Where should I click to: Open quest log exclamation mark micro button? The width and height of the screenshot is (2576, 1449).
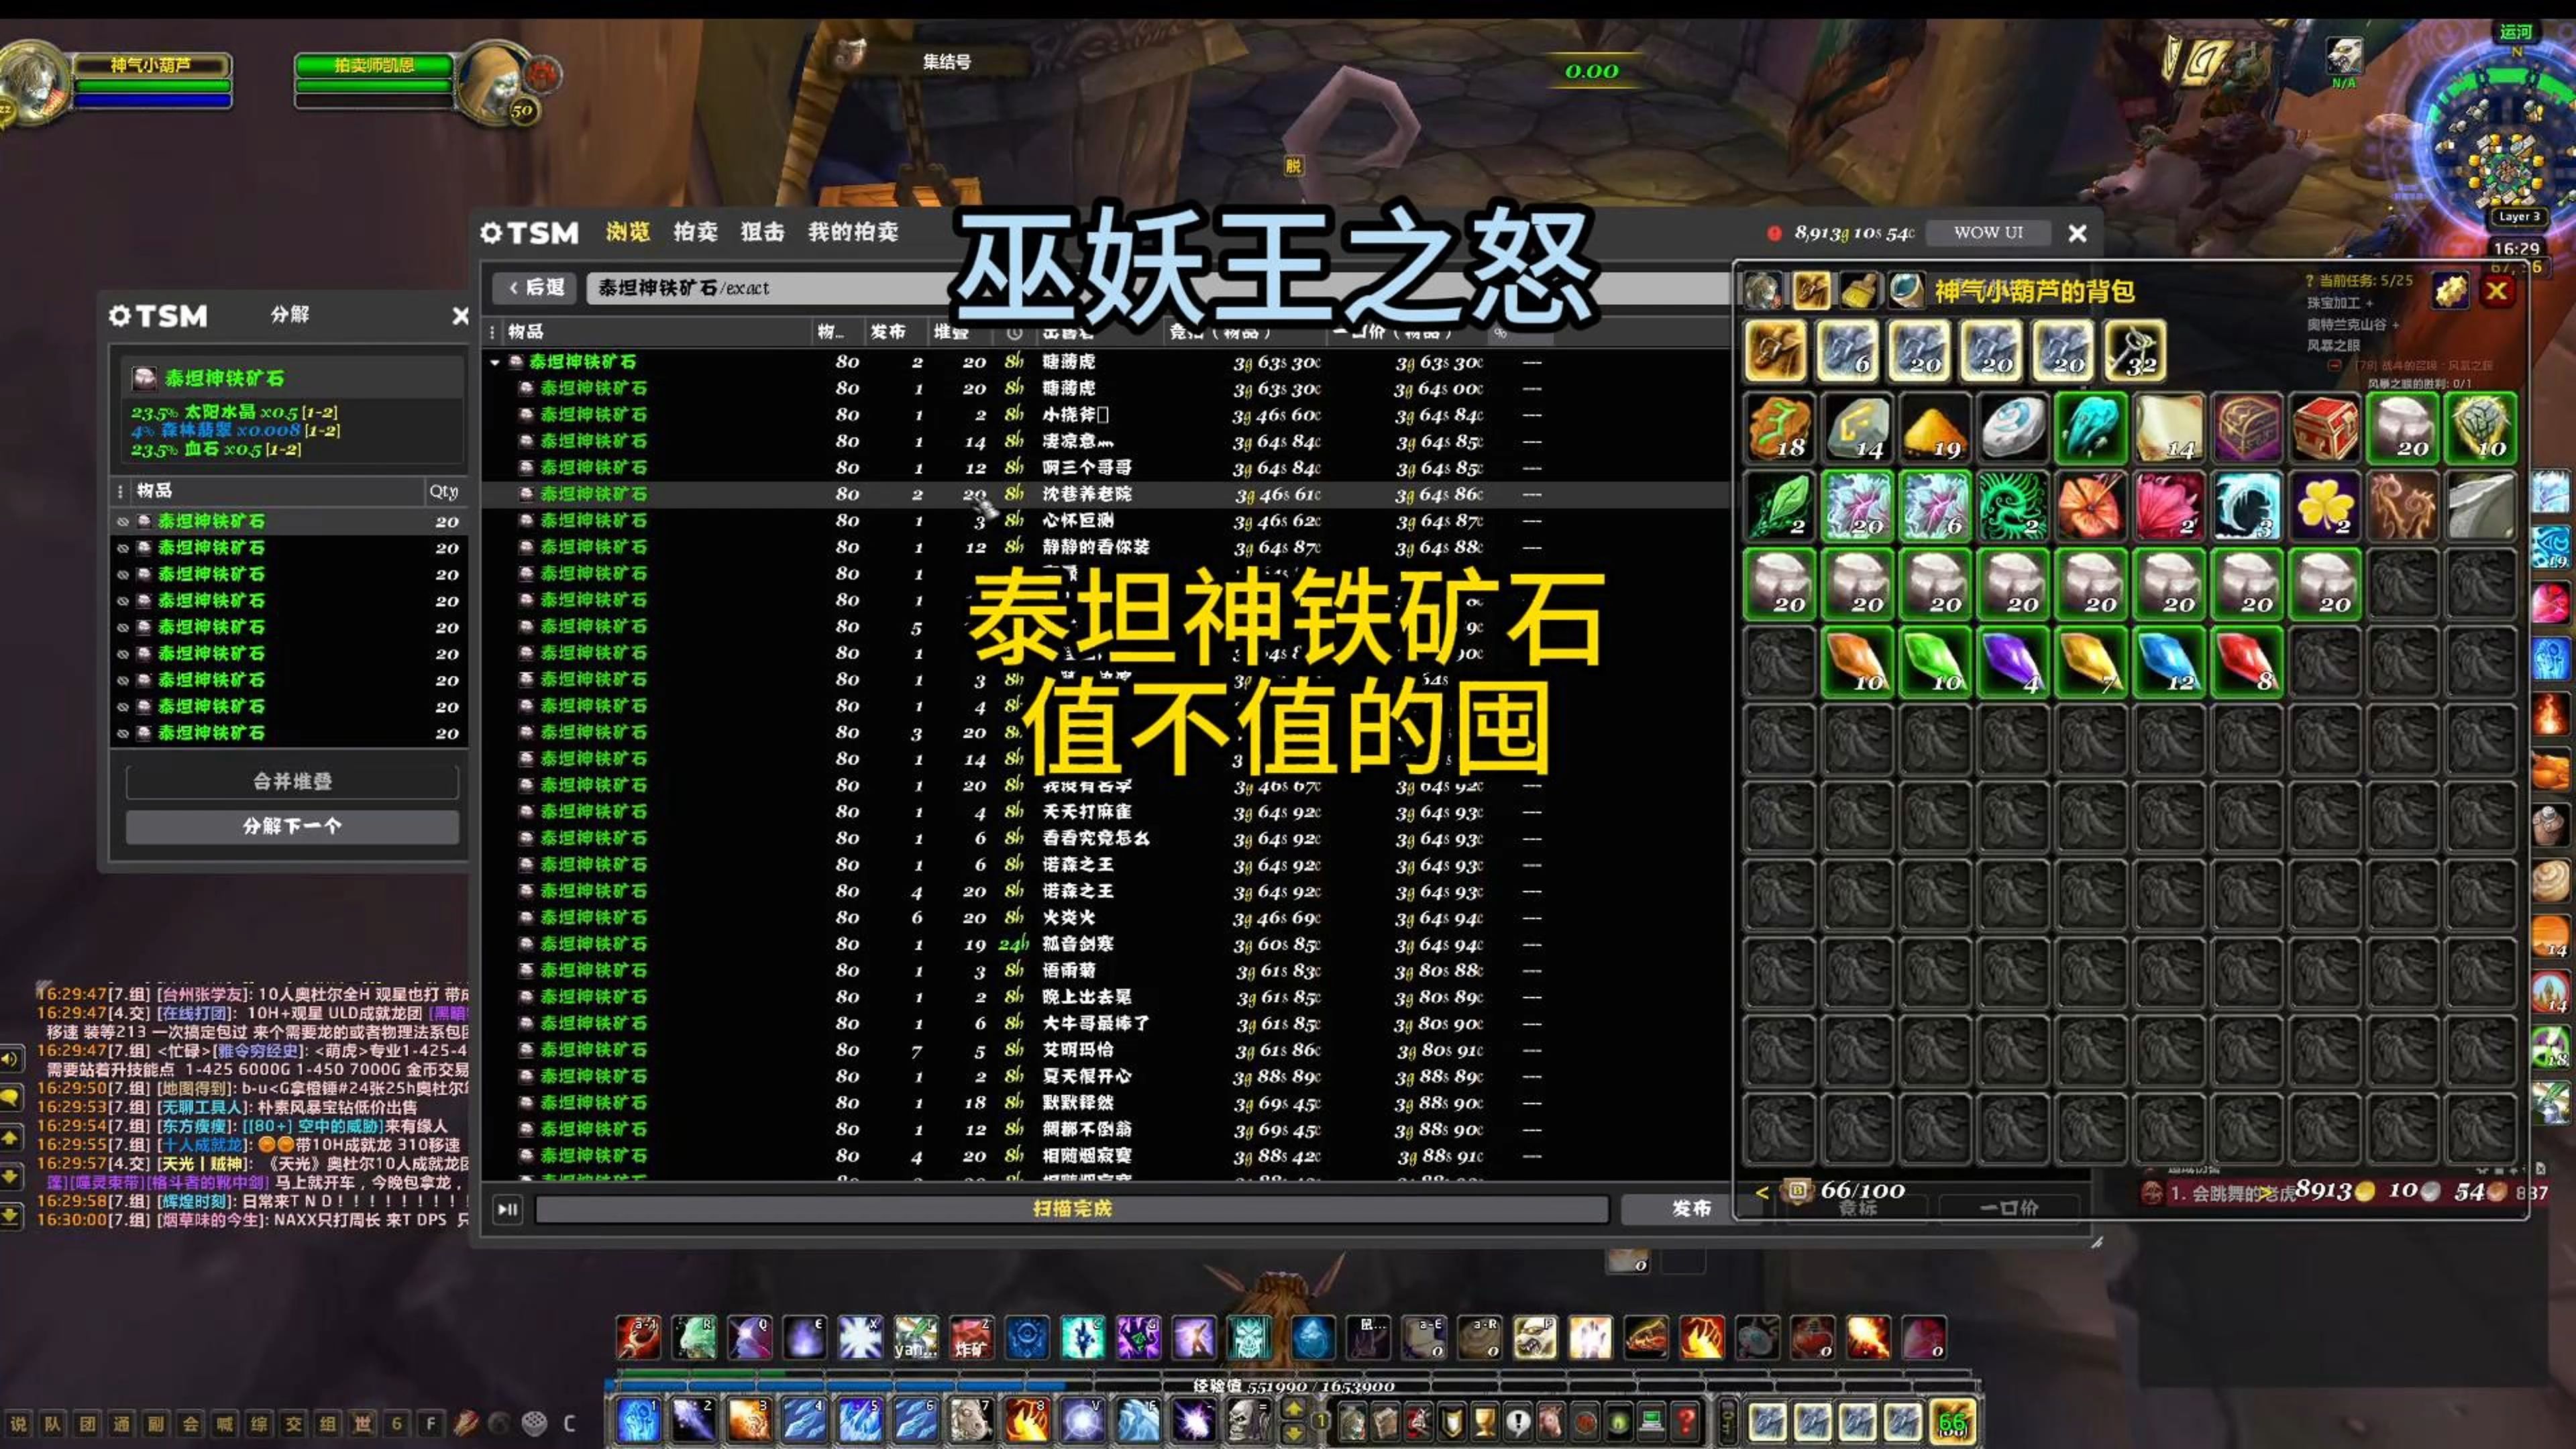pyautogui.click(x=1518, y=1421)
